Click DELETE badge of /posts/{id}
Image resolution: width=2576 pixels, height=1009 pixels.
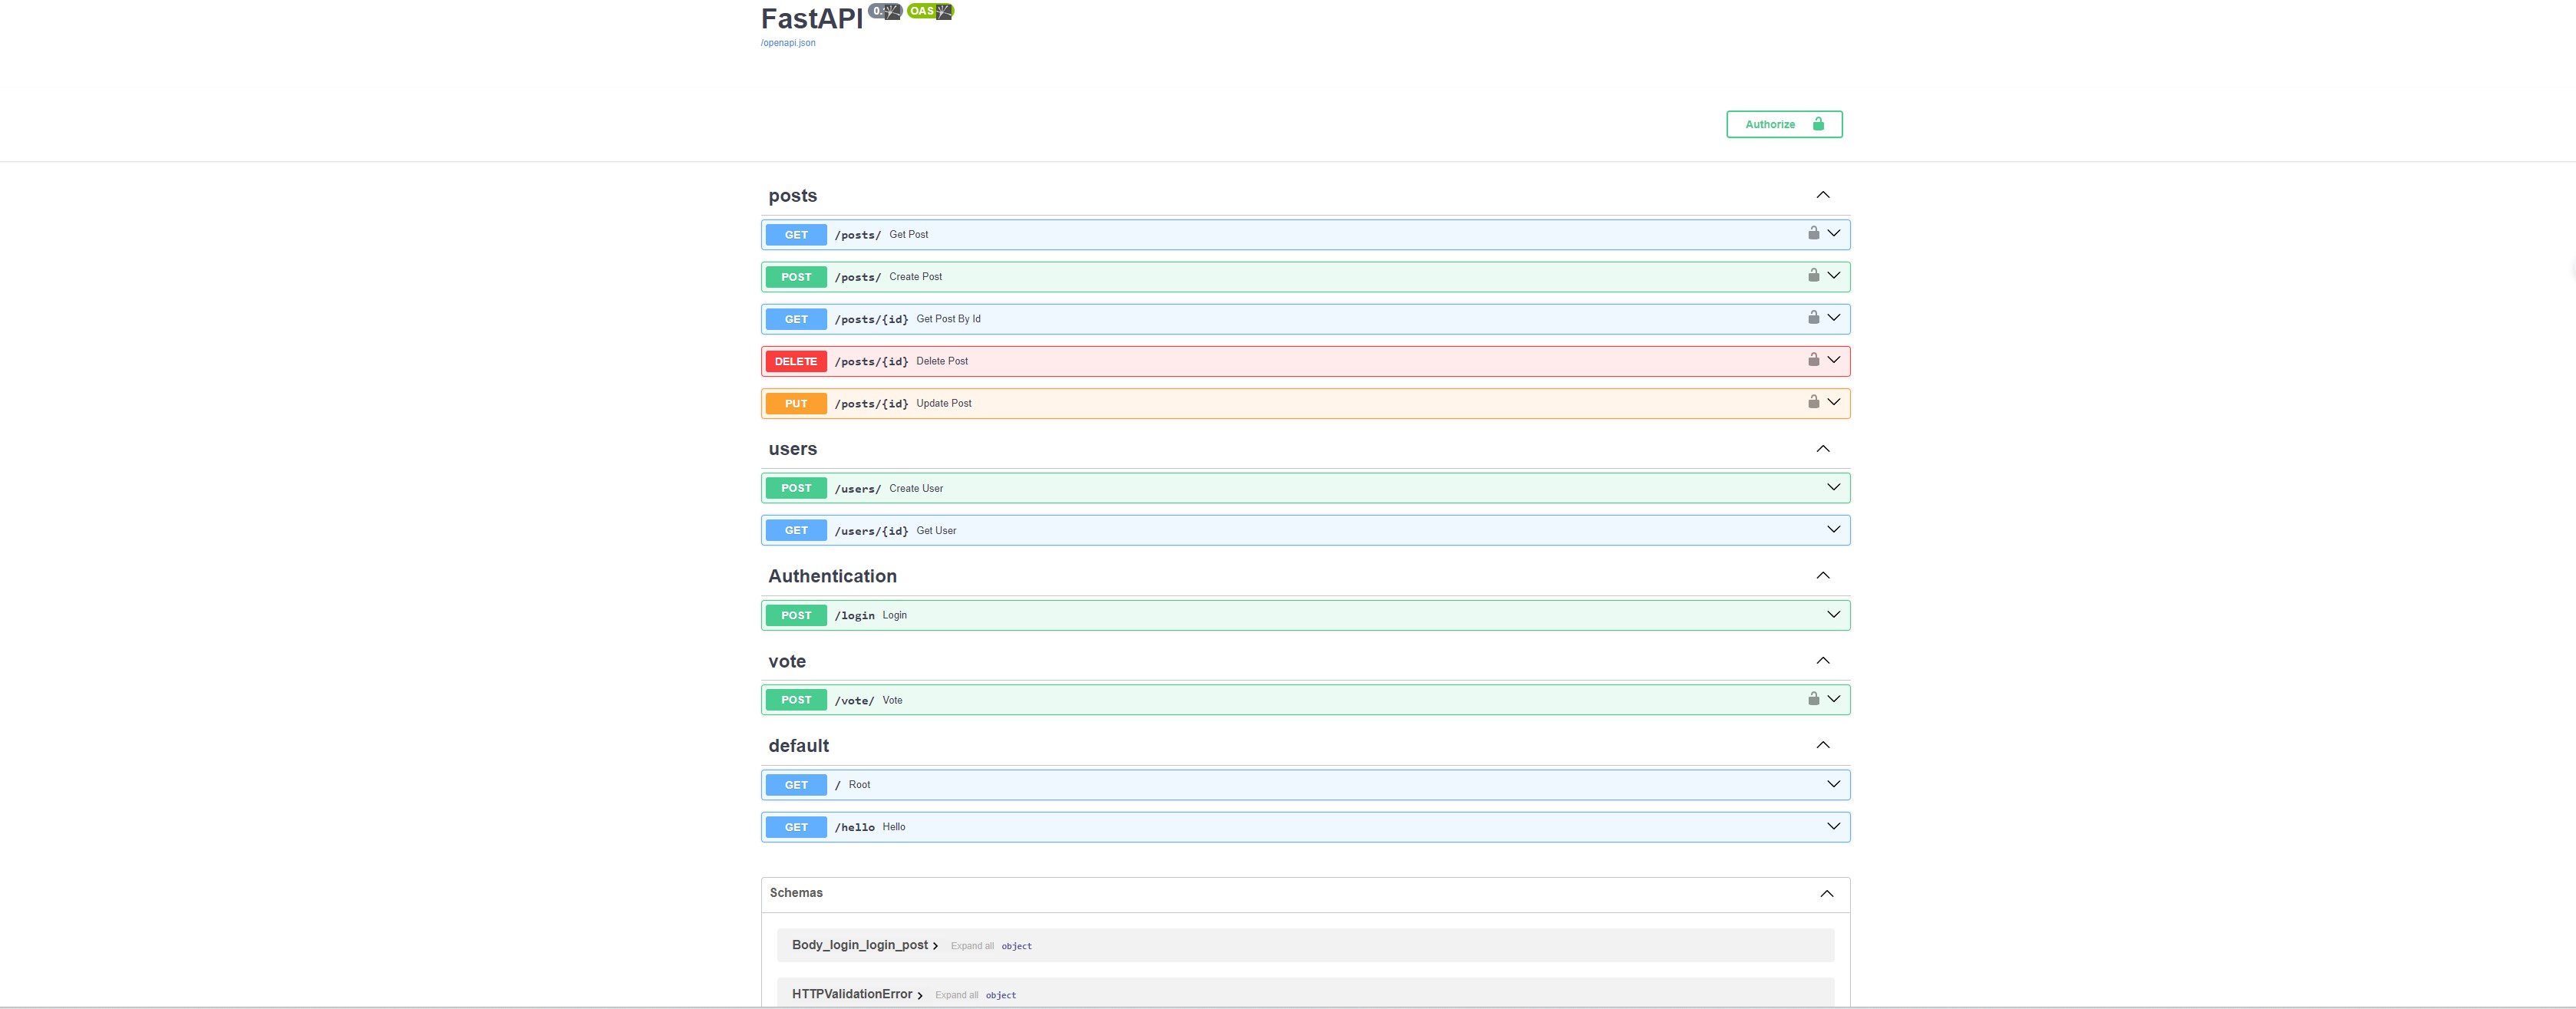(796, 361)
